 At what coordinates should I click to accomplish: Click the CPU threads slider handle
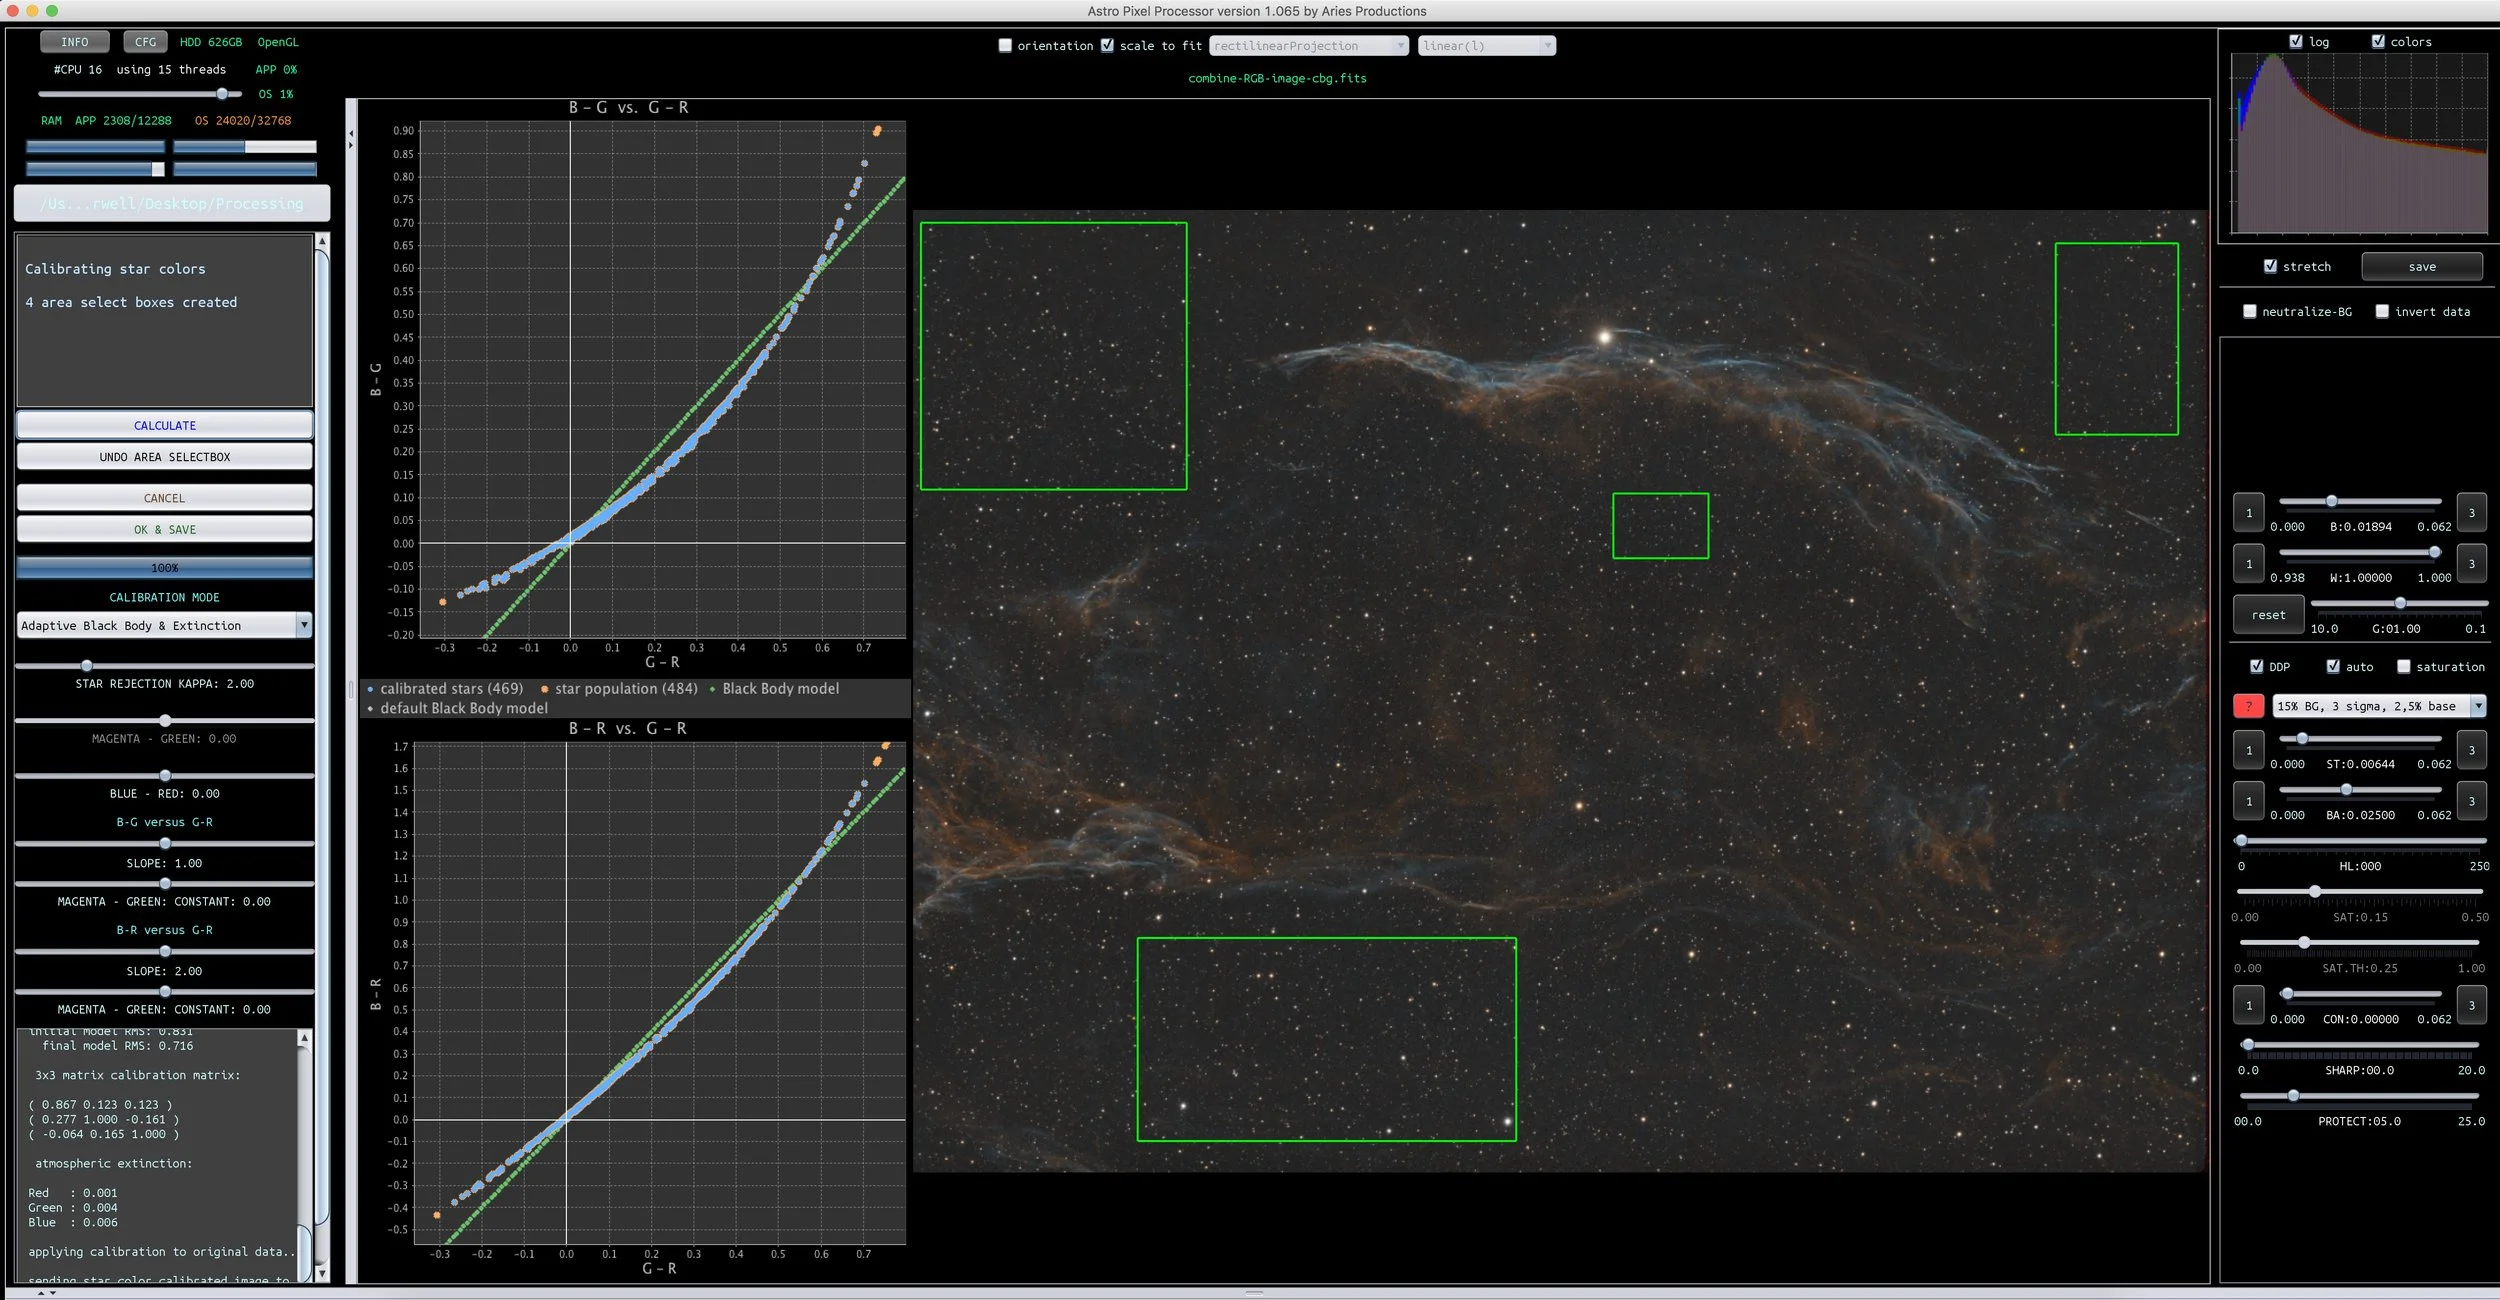[x=222, y=94]
